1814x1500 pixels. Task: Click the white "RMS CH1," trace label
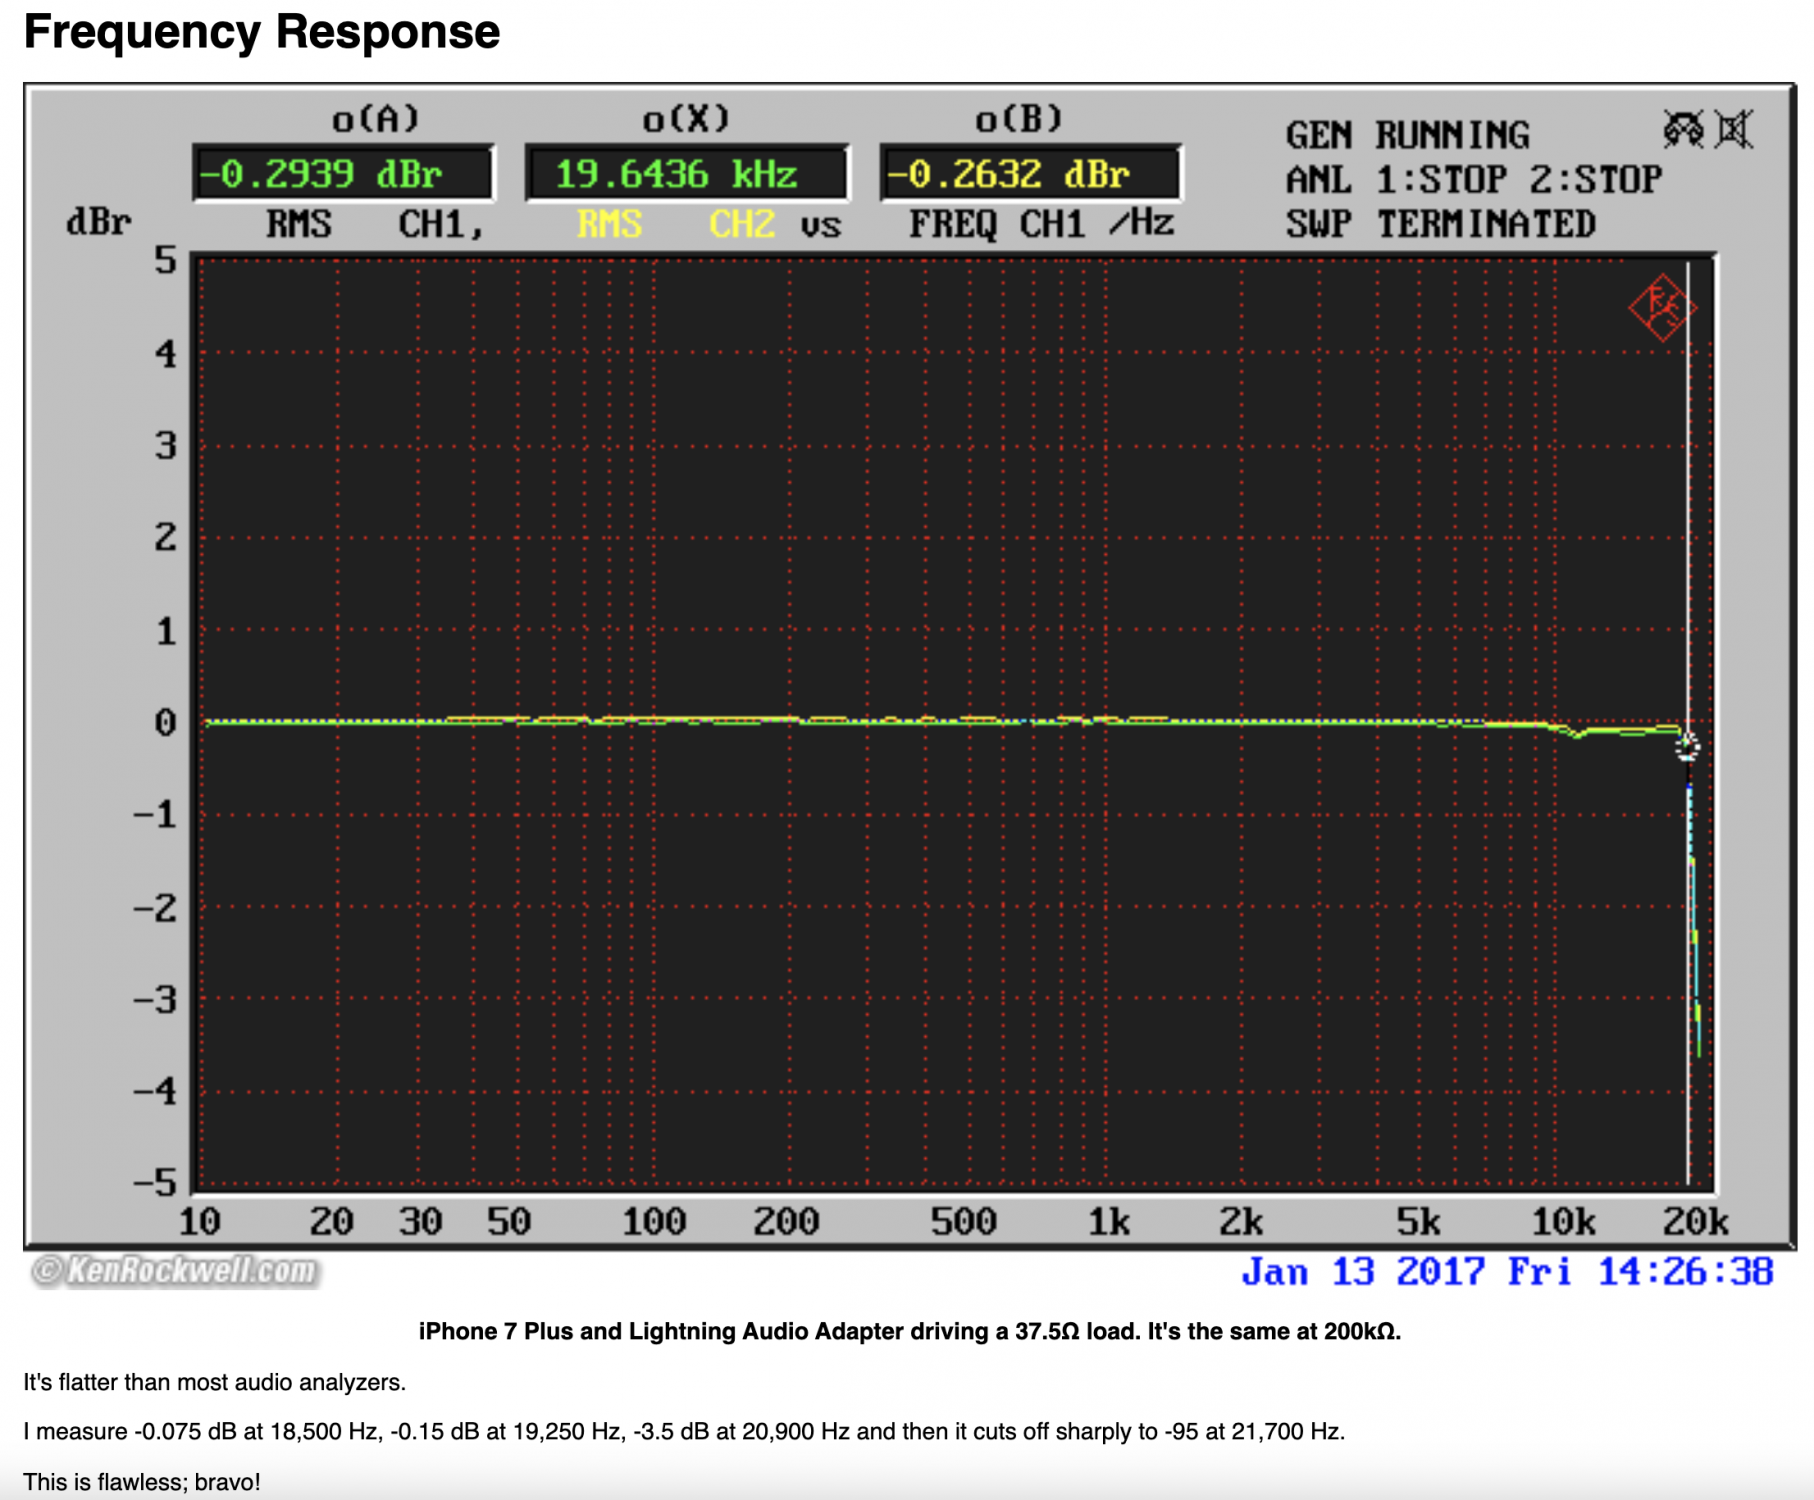tap(375, 224)
